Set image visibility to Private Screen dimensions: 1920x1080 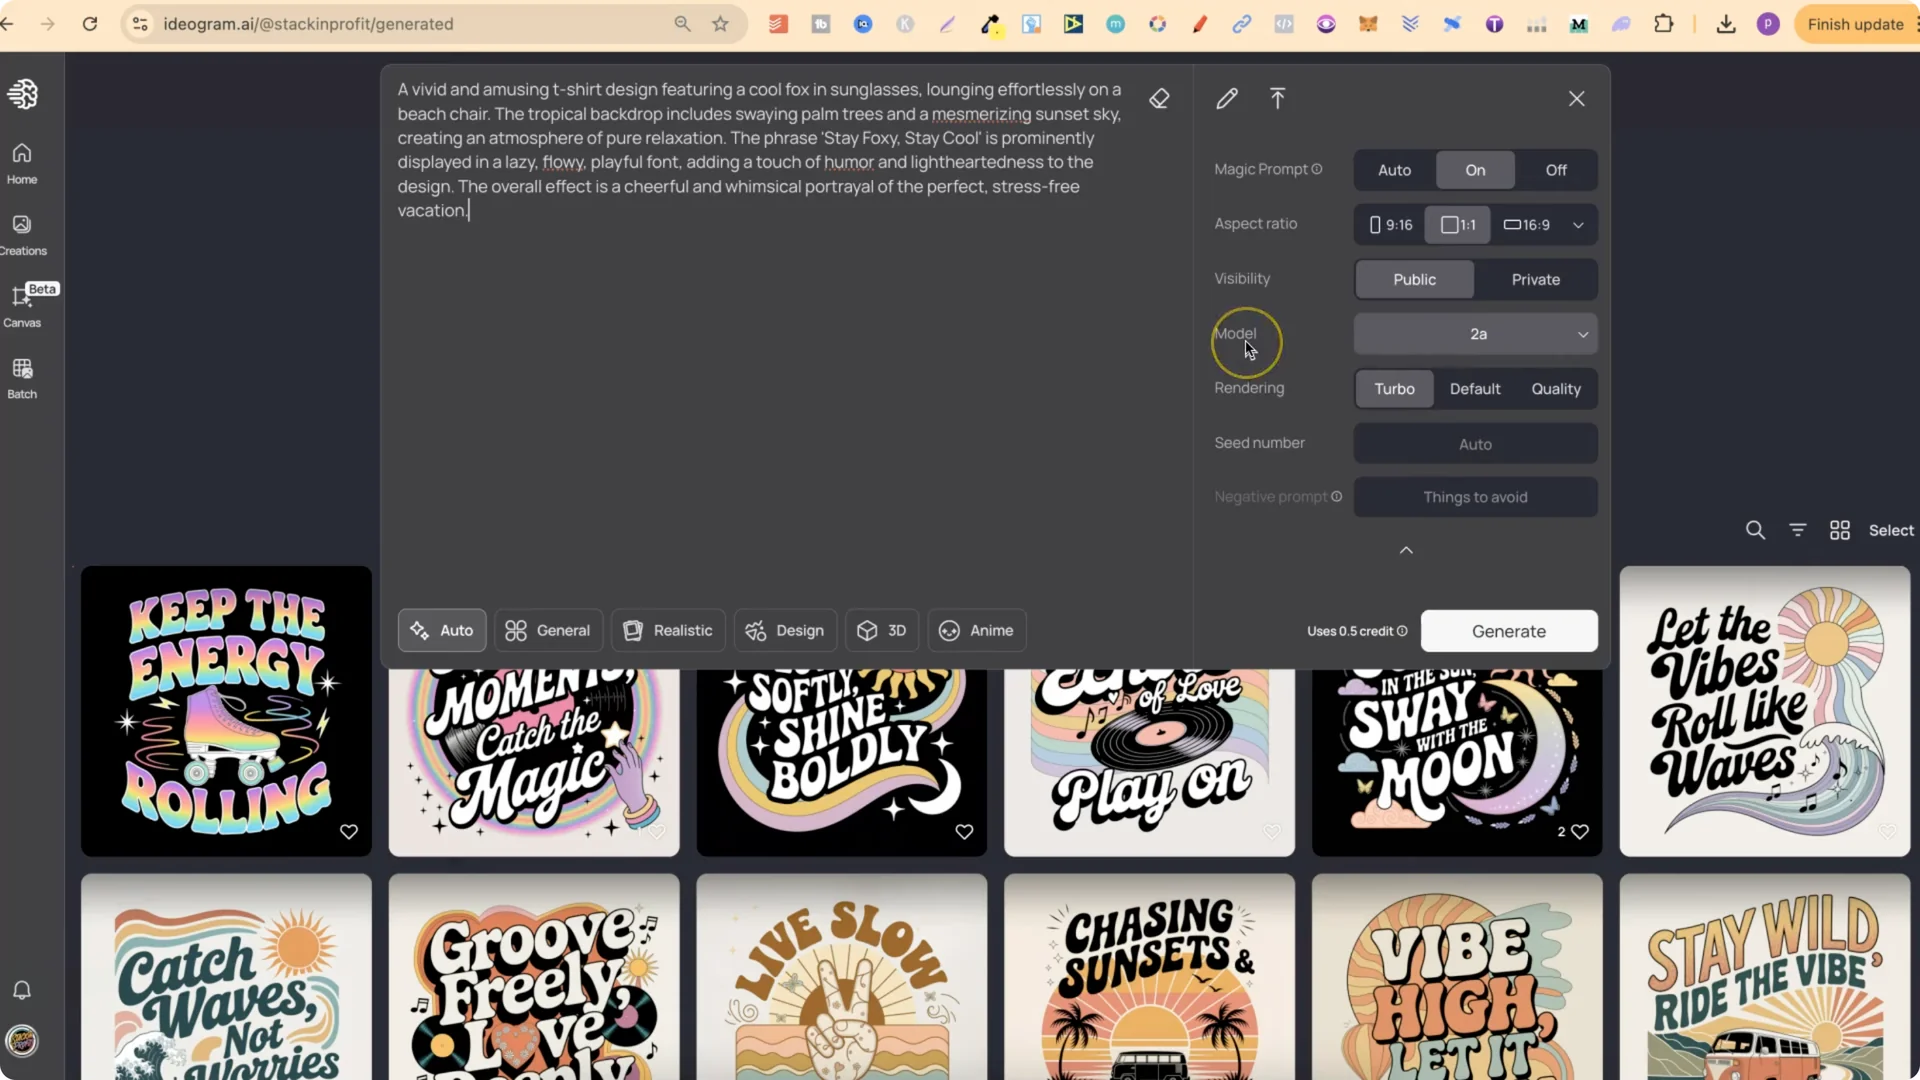pyautogui.click(x=1535, y=279)
